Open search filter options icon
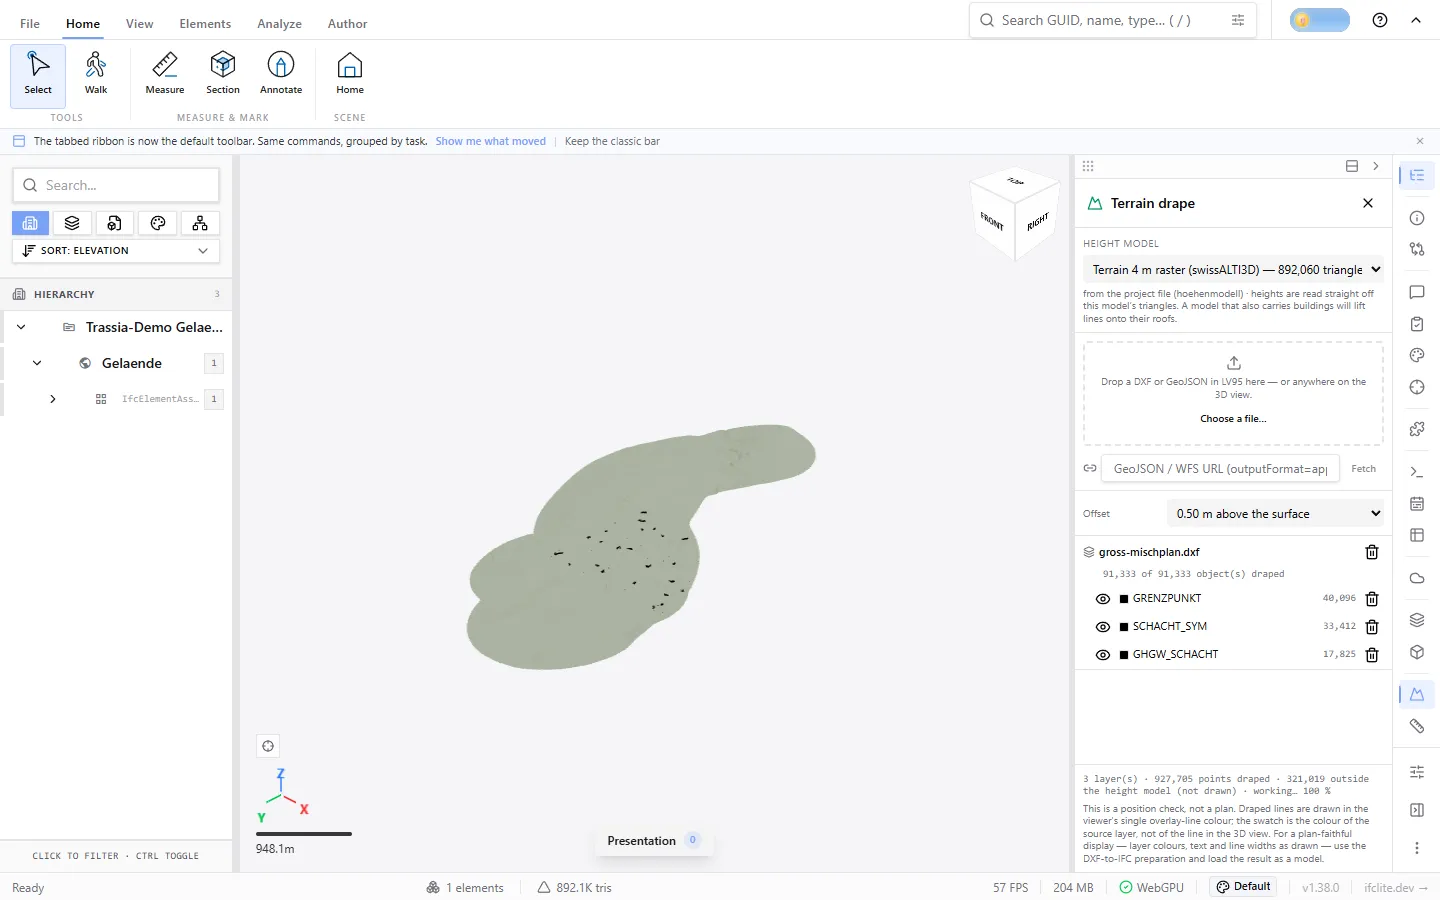1440x900 pixels. tap(1238, 20)
